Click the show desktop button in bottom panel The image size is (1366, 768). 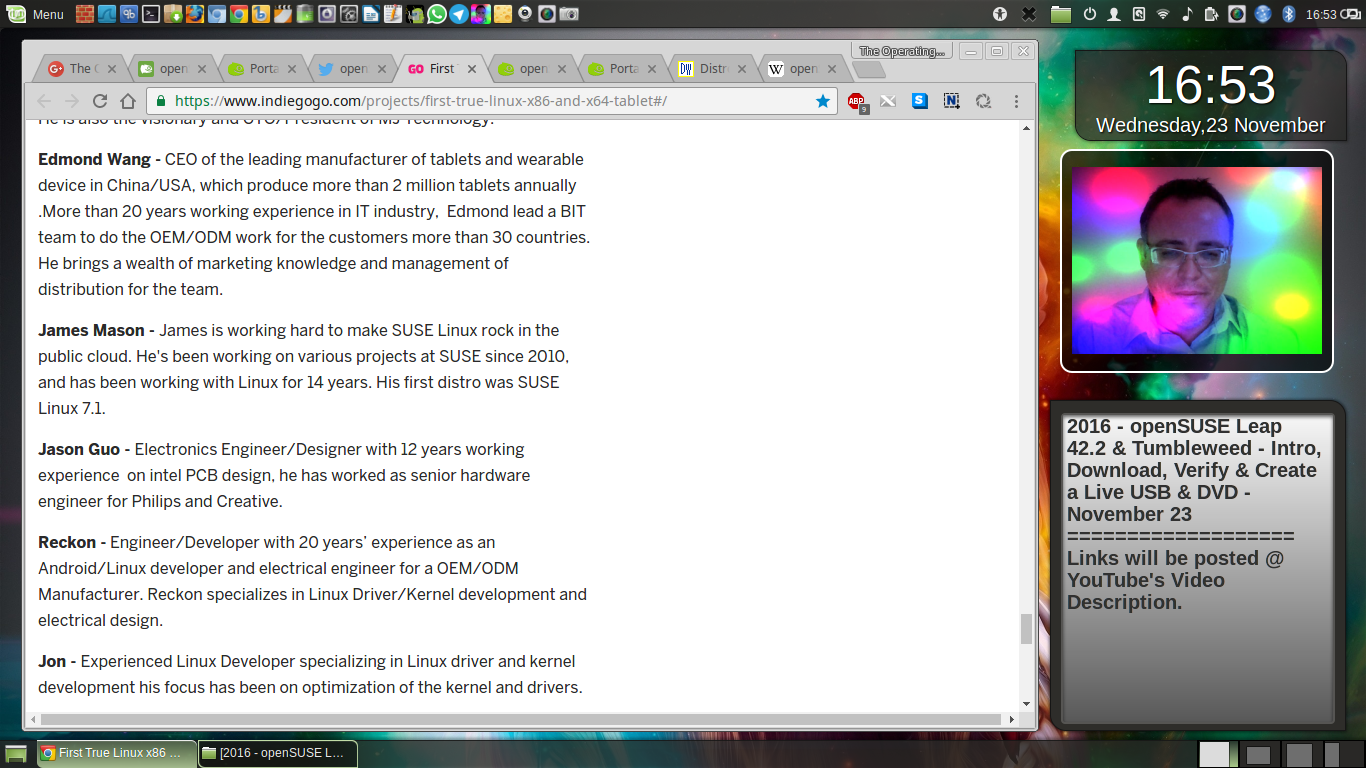pyautogui.click(x=16, y=754)
